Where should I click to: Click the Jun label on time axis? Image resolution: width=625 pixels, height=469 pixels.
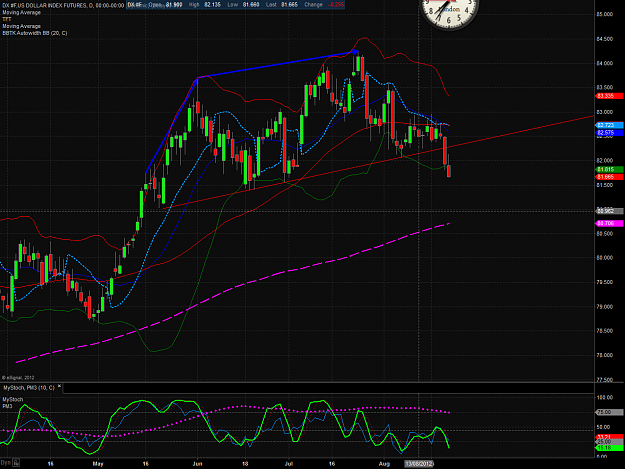click(197, 464)
